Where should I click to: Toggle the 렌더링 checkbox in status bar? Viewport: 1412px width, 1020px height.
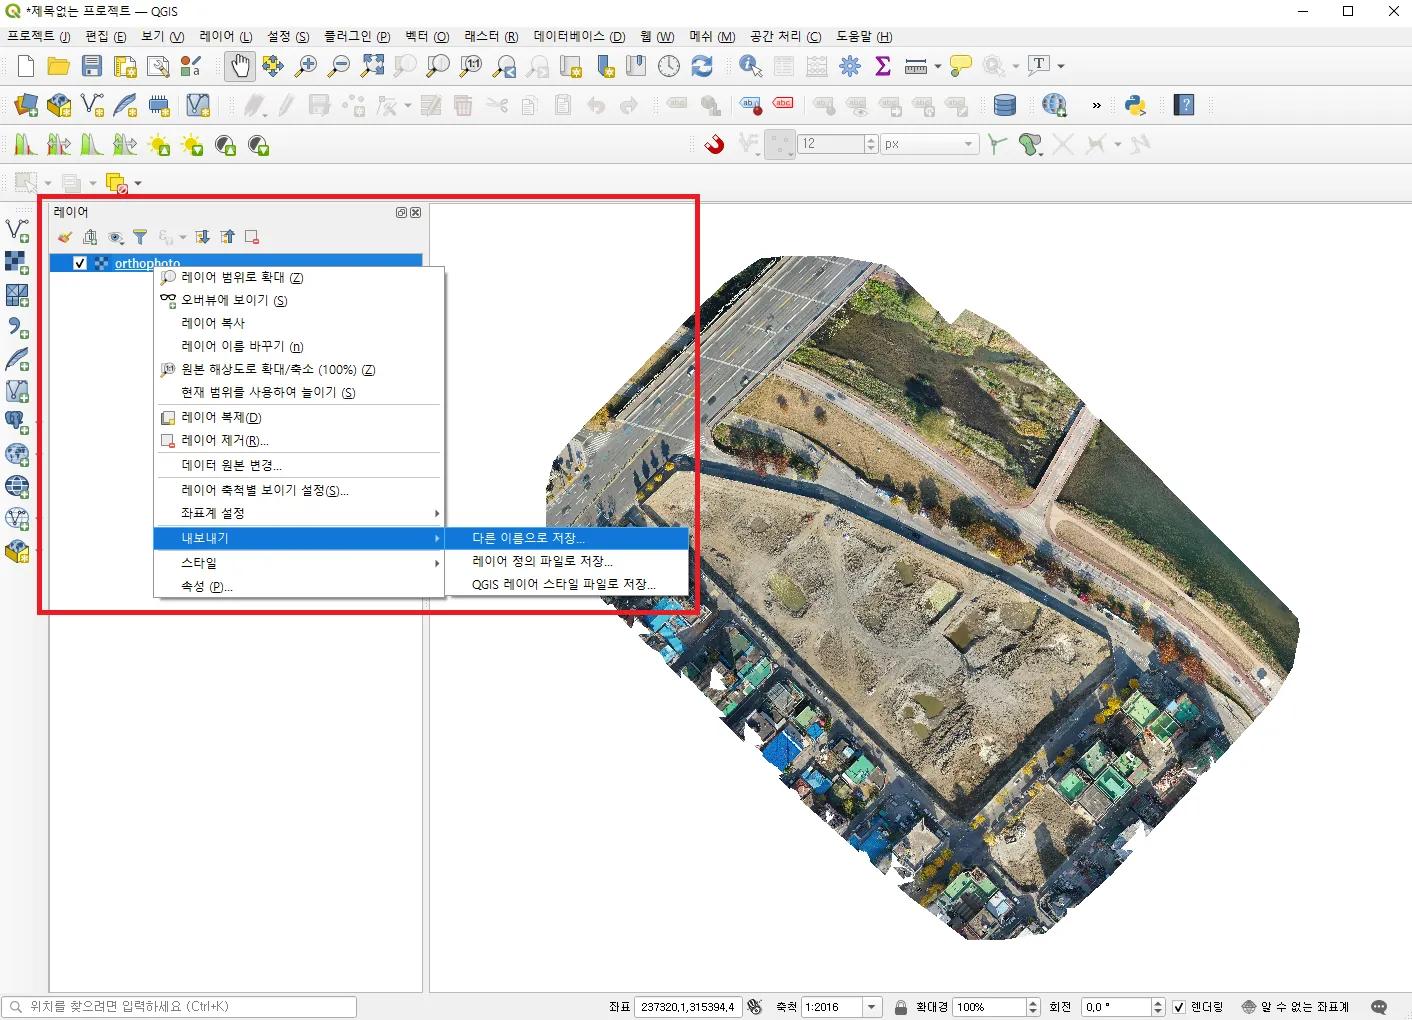click(x=1179, y=1007)
